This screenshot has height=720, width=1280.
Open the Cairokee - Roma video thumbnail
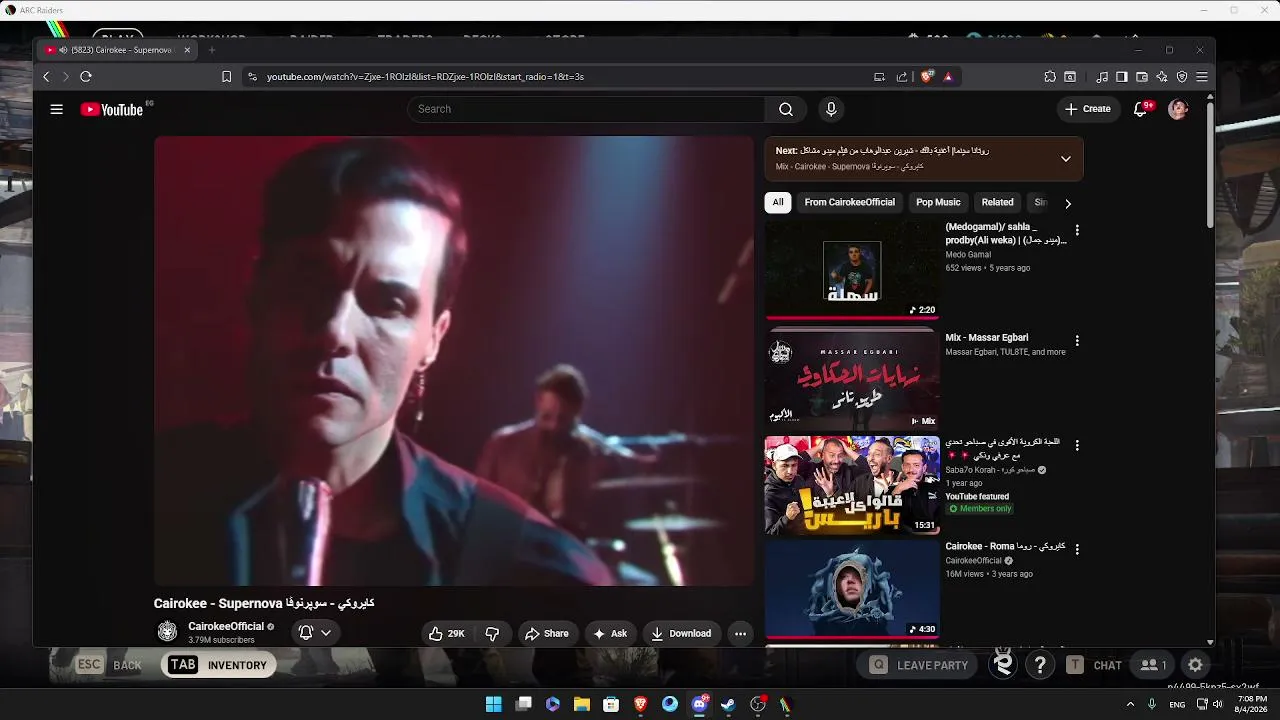[x=852, y=589]
